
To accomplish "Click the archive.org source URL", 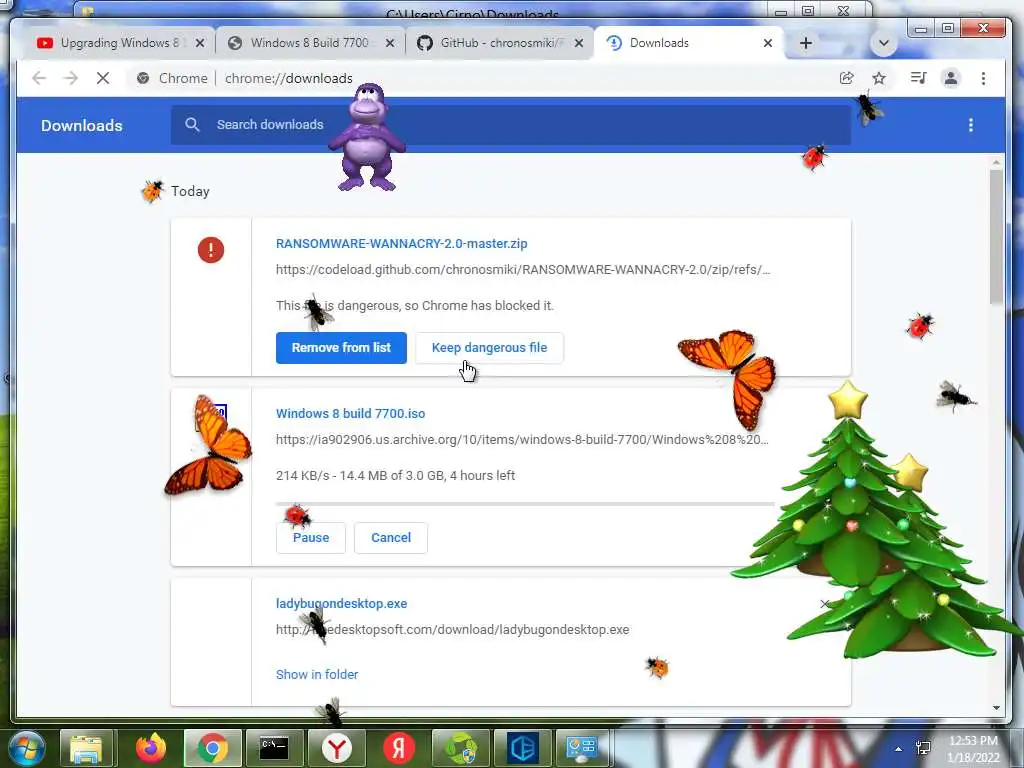I will [522, 440].
